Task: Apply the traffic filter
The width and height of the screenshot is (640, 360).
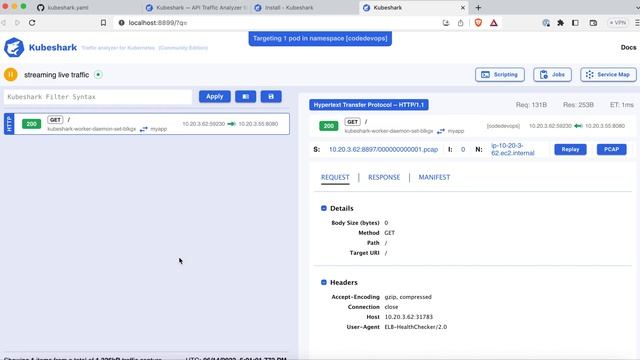Action: (x=215, y=97)
